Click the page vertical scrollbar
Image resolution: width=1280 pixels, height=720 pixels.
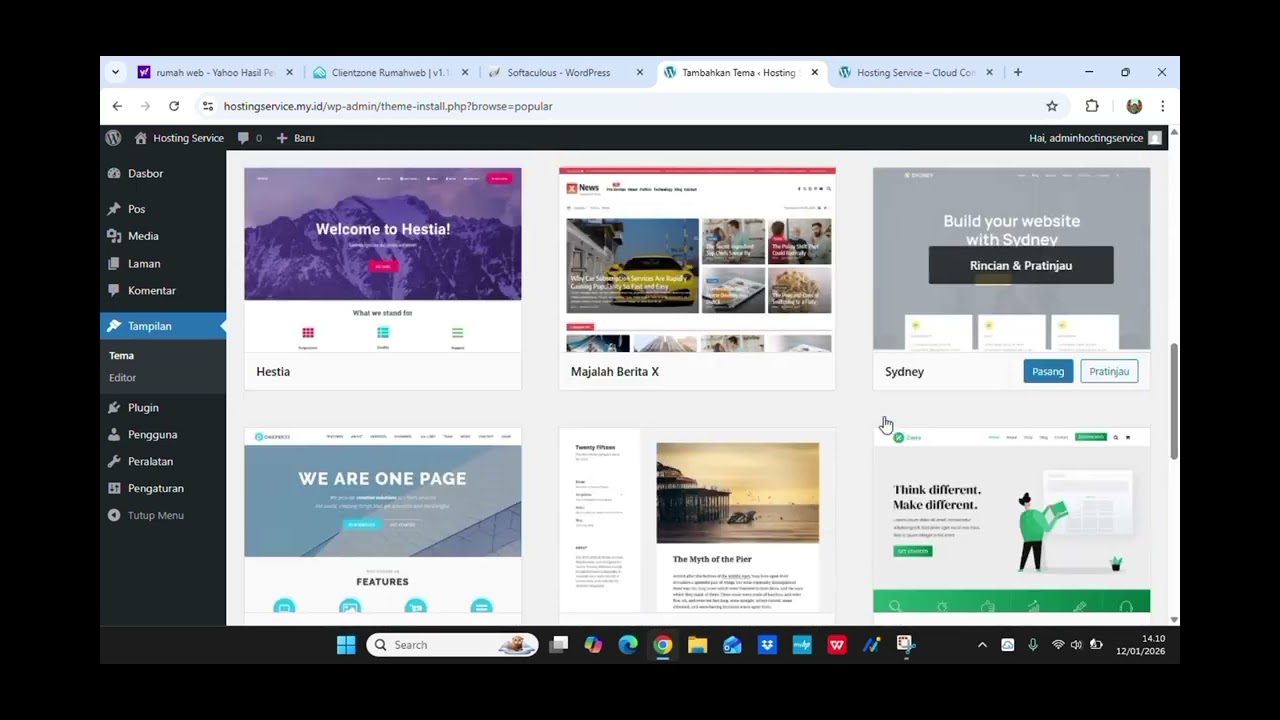tap(1174, 403)
